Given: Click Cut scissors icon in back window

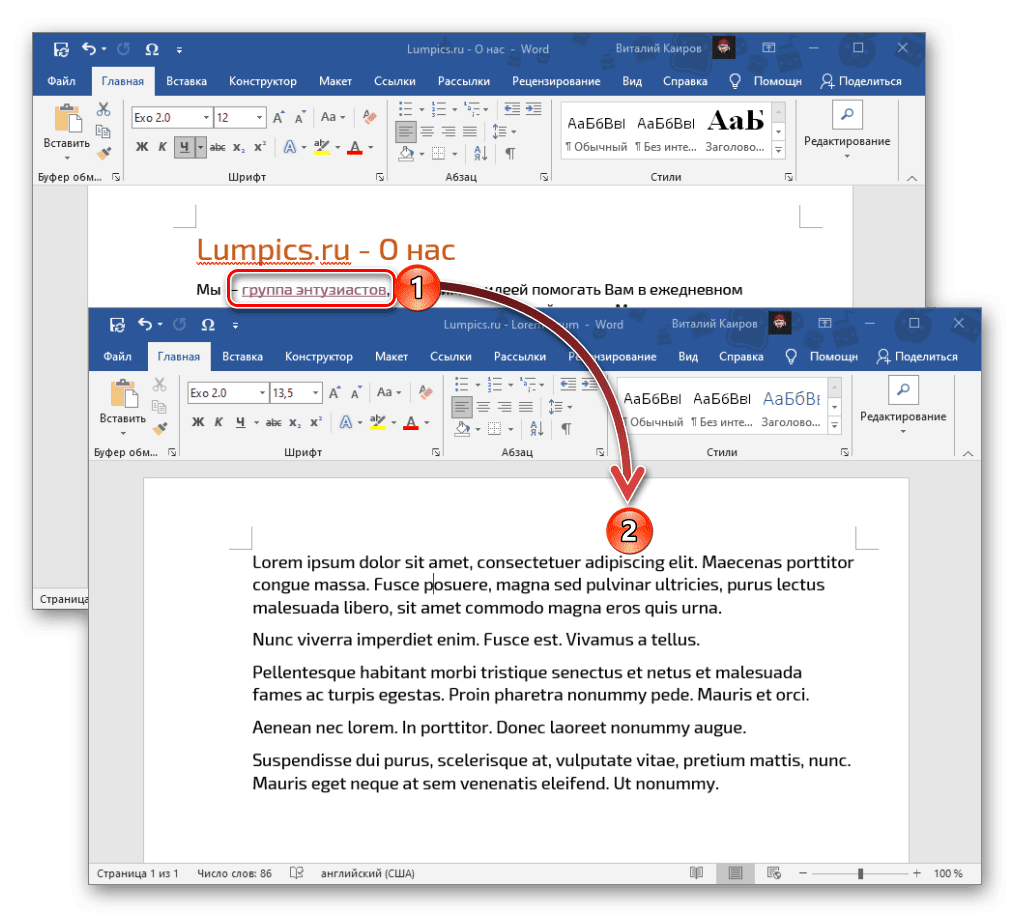Looking at the screenshot, I should 103,109.
